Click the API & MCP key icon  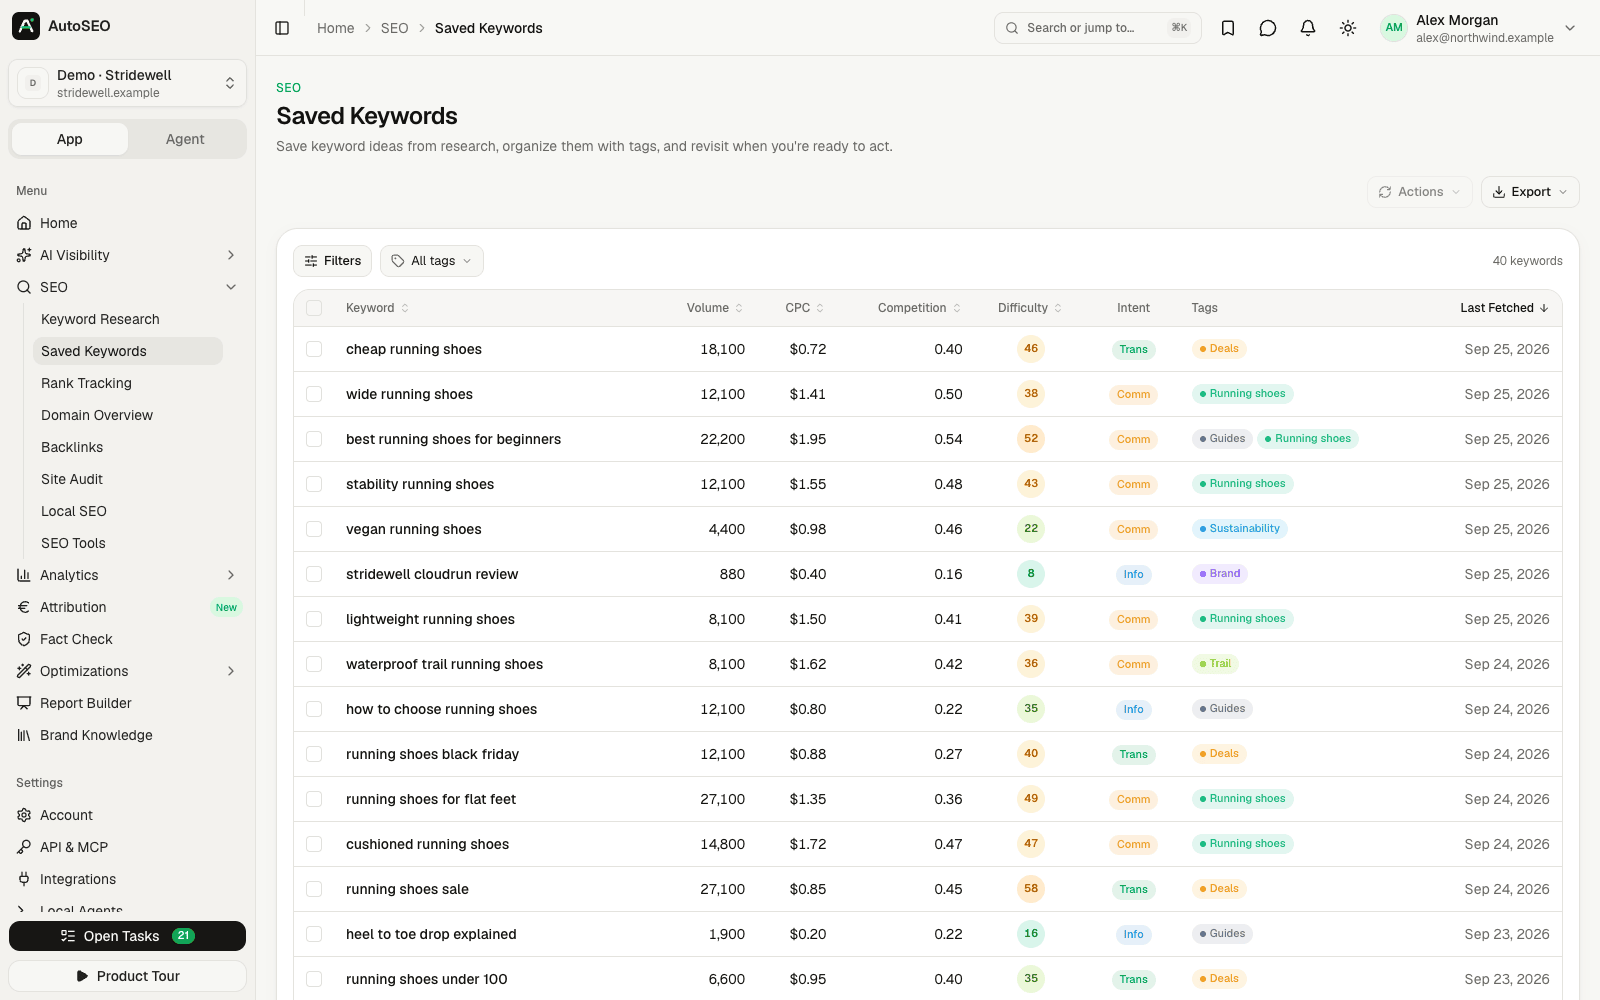tap(24, 847)
